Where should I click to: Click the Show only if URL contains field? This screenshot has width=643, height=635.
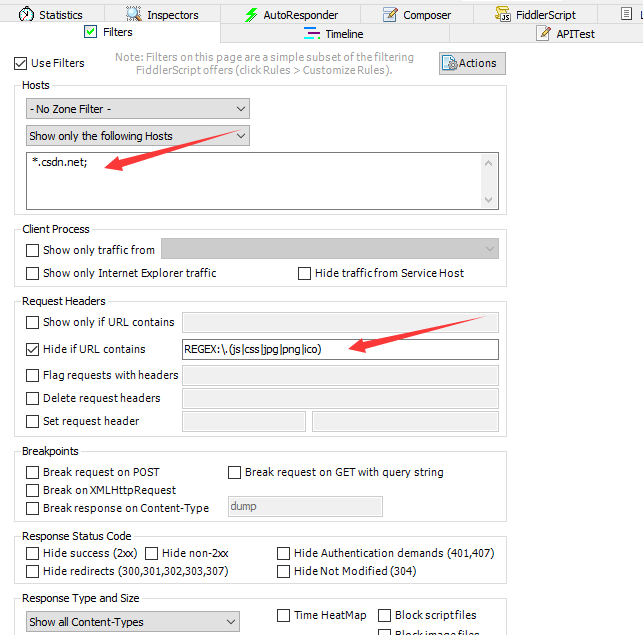pyautogui.click(x=340, y=322)
